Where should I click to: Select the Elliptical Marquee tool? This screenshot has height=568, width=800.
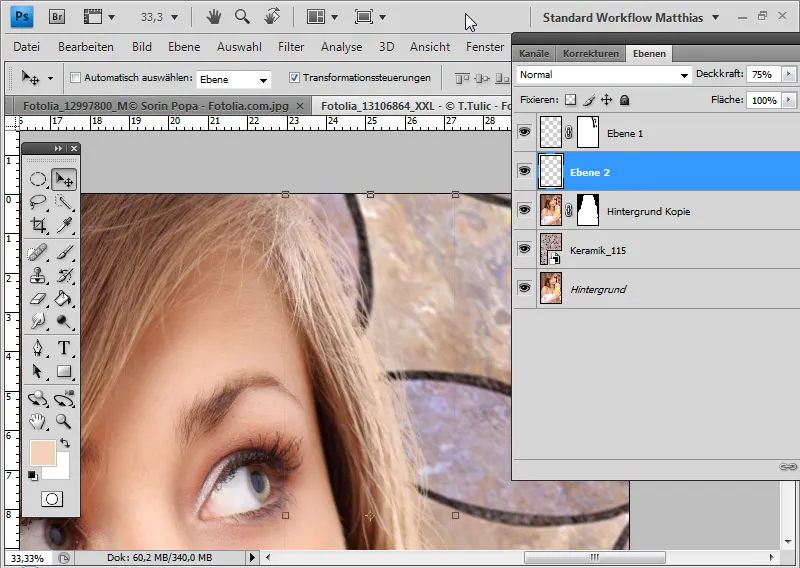point(38,180)
